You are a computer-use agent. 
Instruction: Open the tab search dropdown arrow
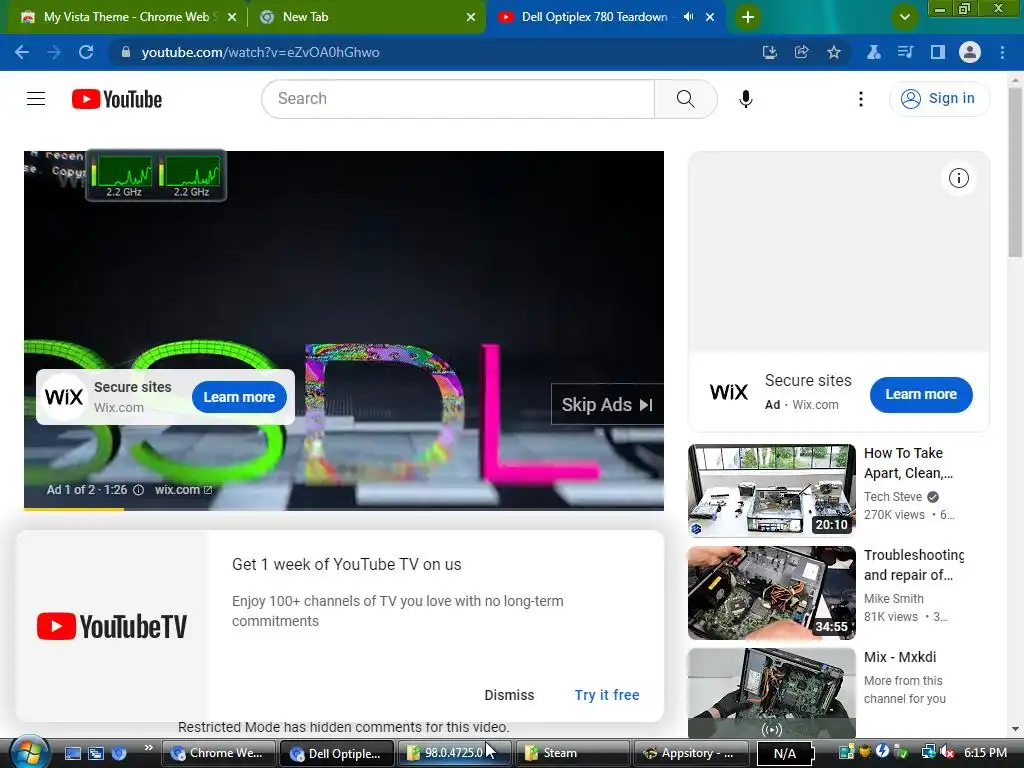coord(904,17)
